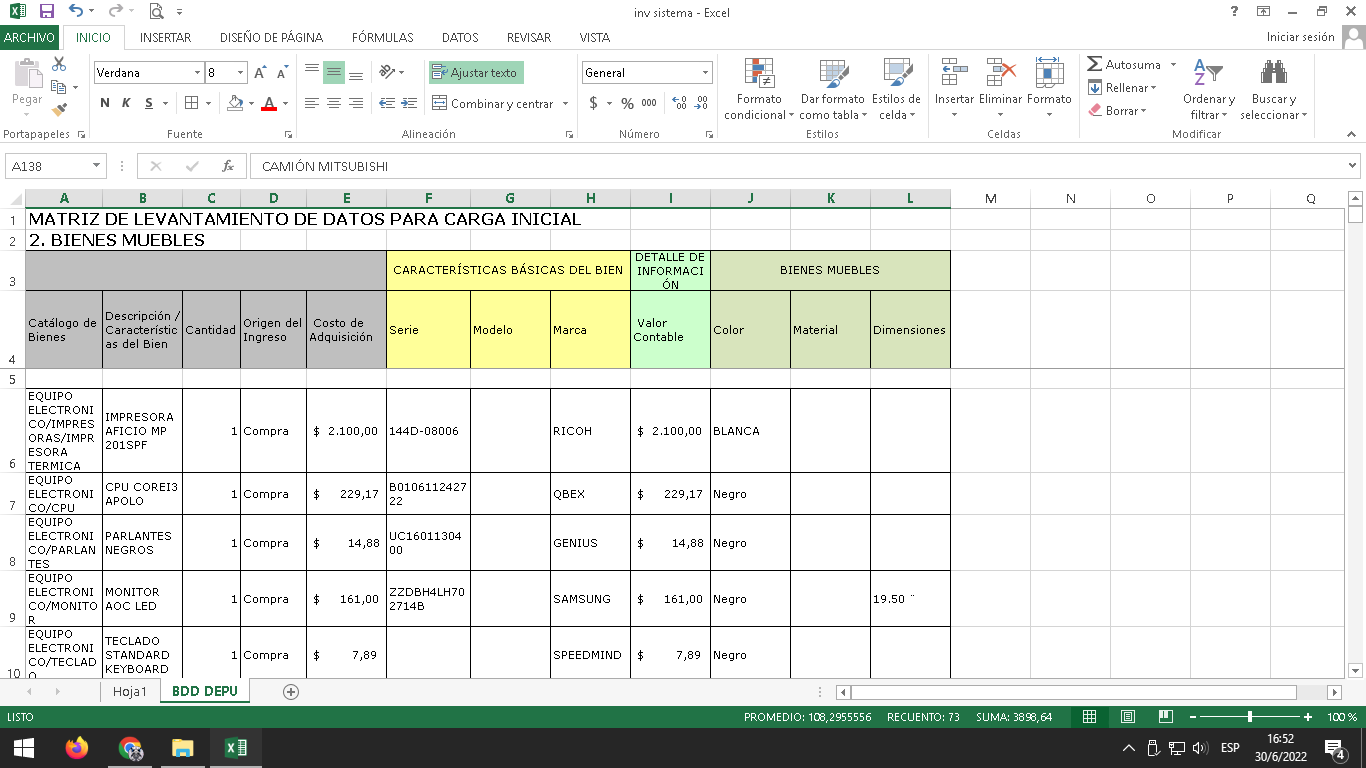Click the Buscar y seleccionar binoculars

[1273, 73]
